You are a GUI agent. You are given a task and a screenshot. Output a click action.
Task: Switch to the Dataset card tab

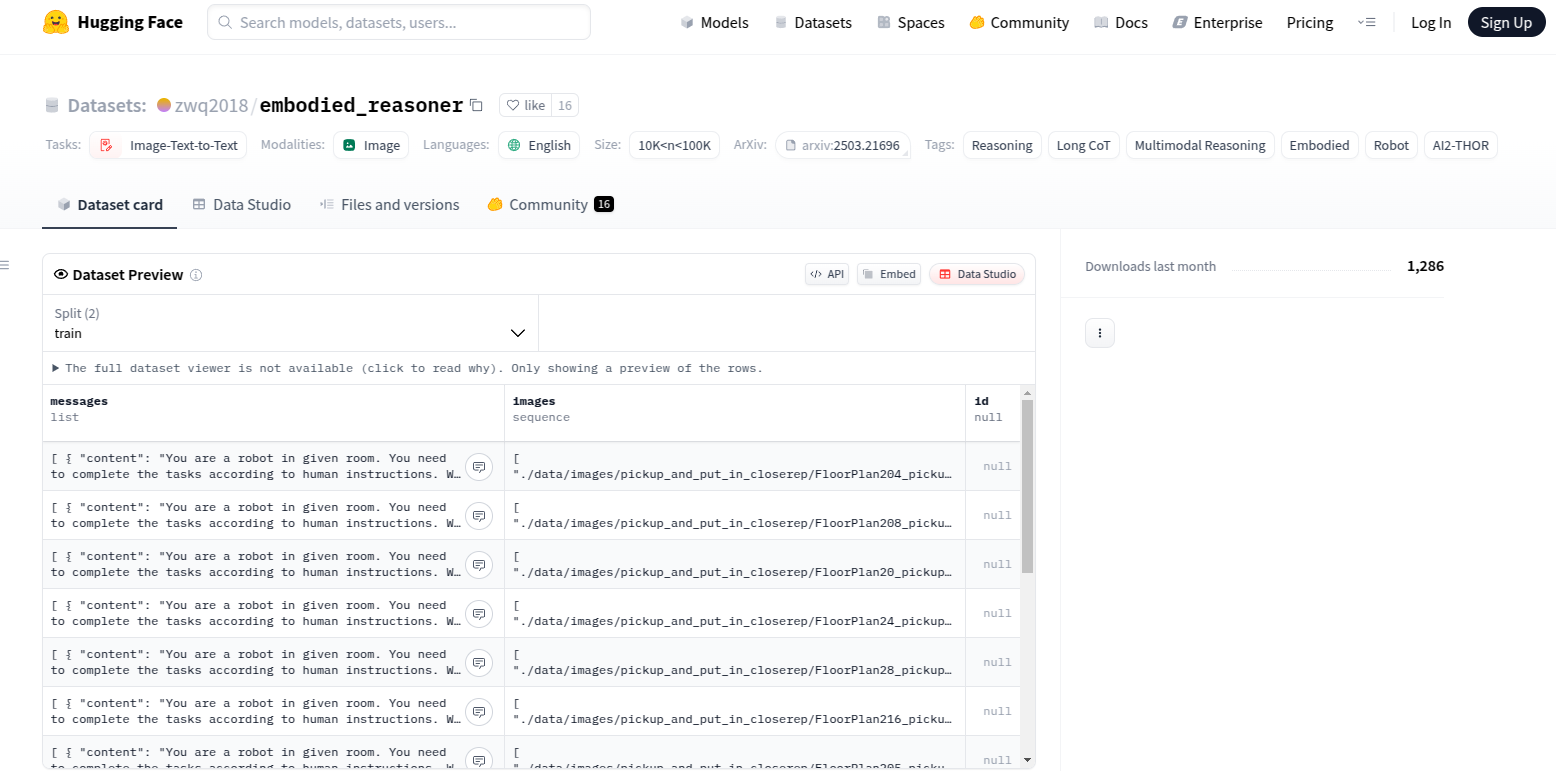tap(110, 204)
